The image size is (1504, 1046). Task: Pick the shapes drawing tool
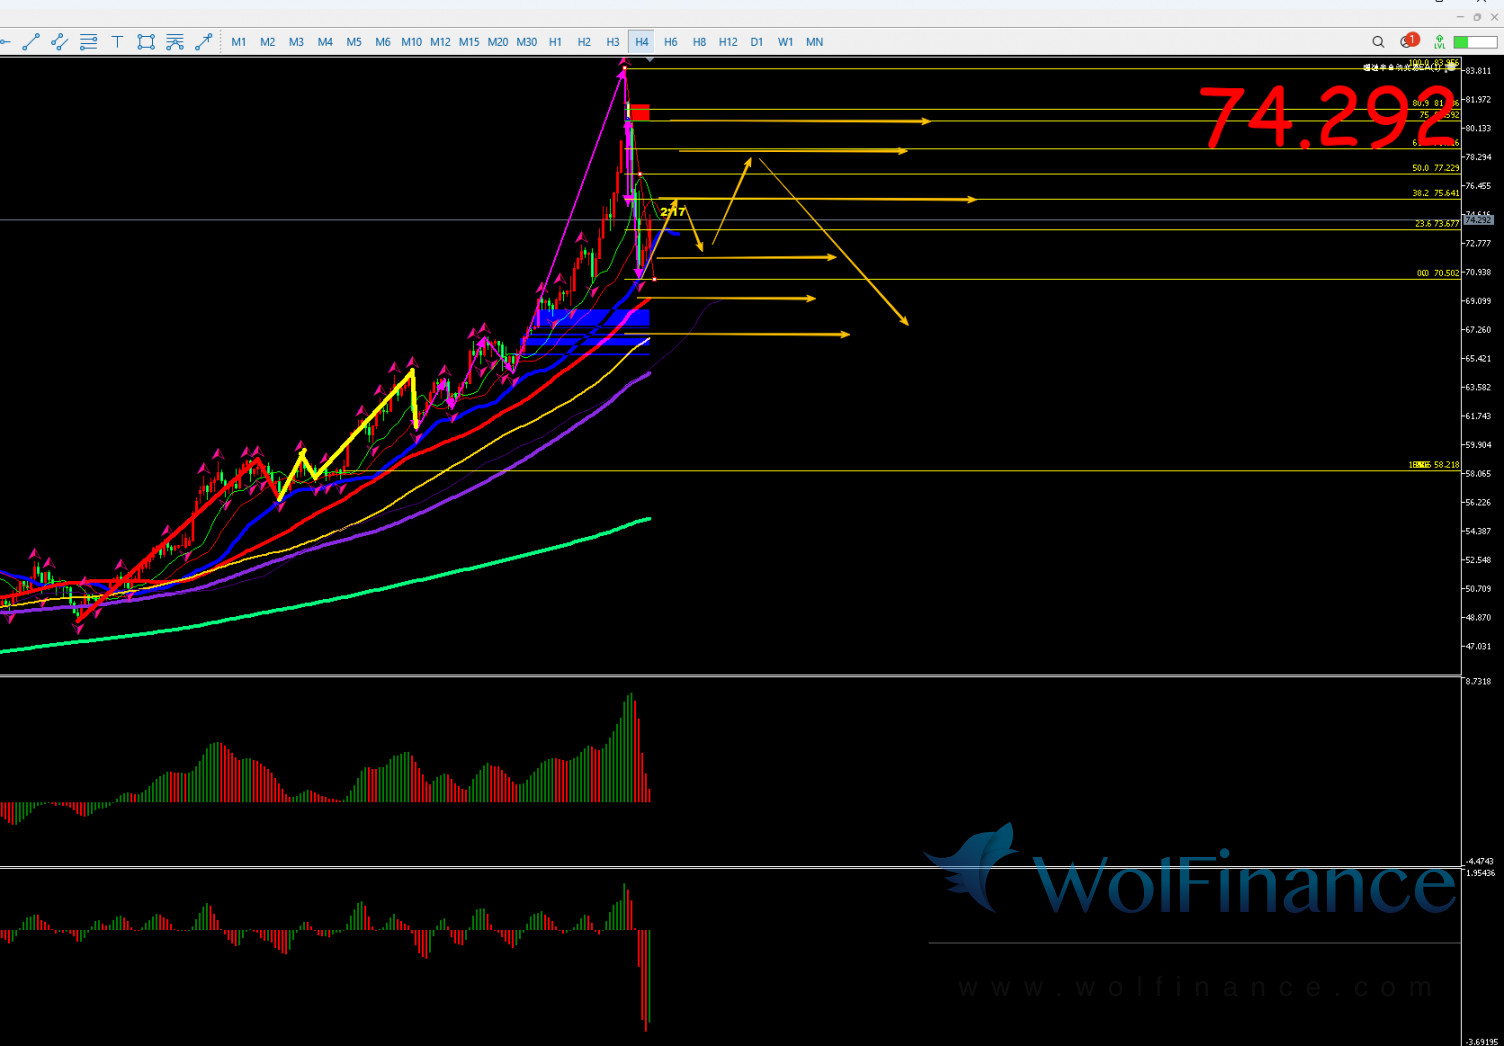coord(146,42)
